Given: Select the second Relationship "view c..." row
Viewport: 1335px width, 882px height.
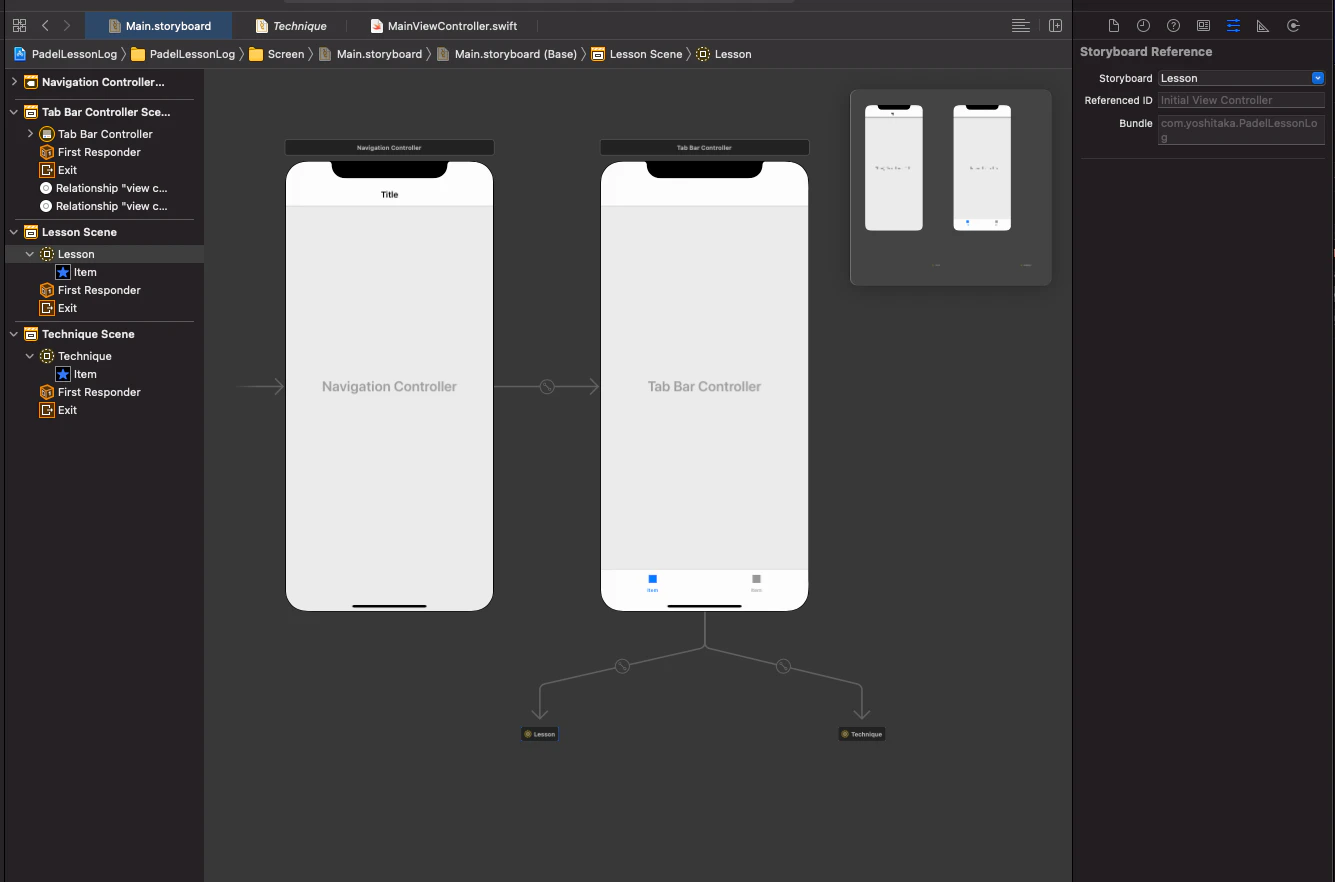Looking at the screenshot, I should [103, 206].
